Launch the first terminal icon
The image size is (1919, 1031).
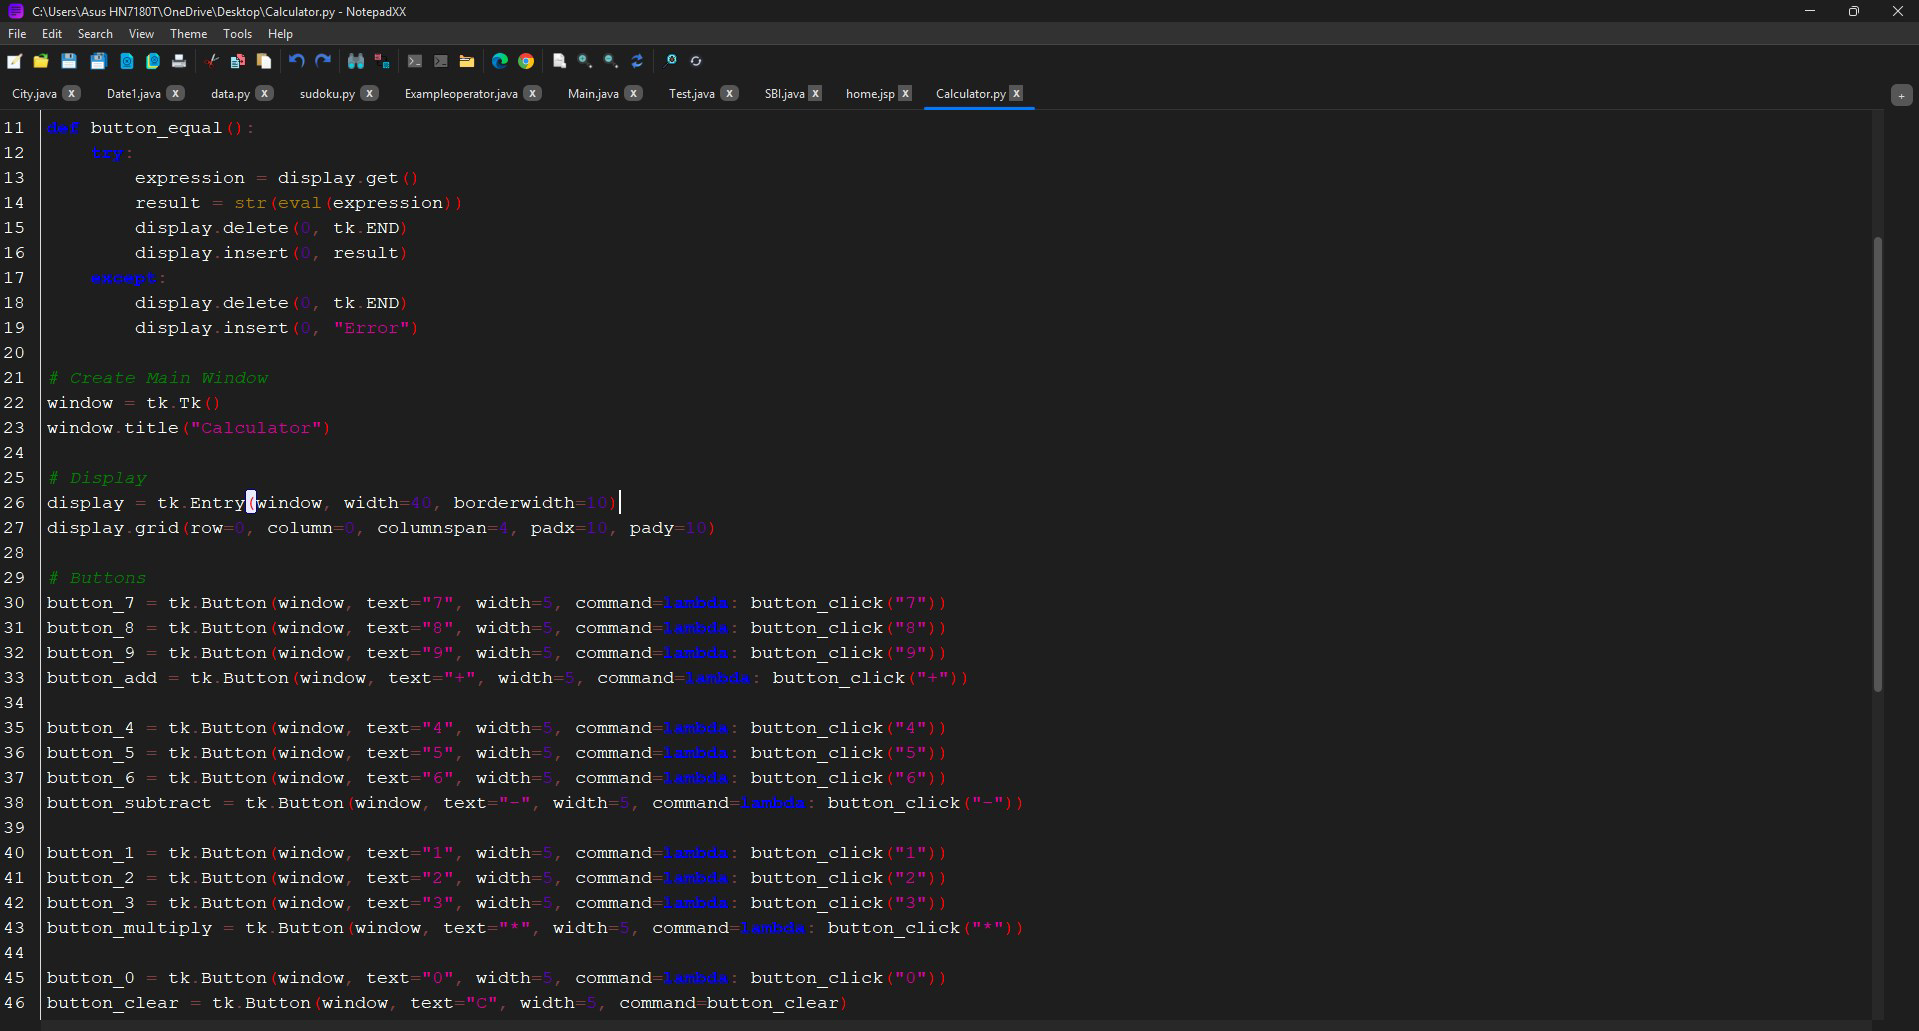[415, 61]
